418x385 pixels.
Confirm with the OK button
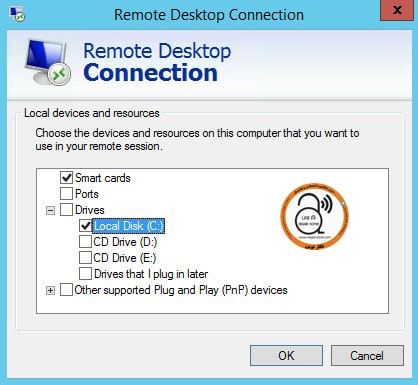286,355
